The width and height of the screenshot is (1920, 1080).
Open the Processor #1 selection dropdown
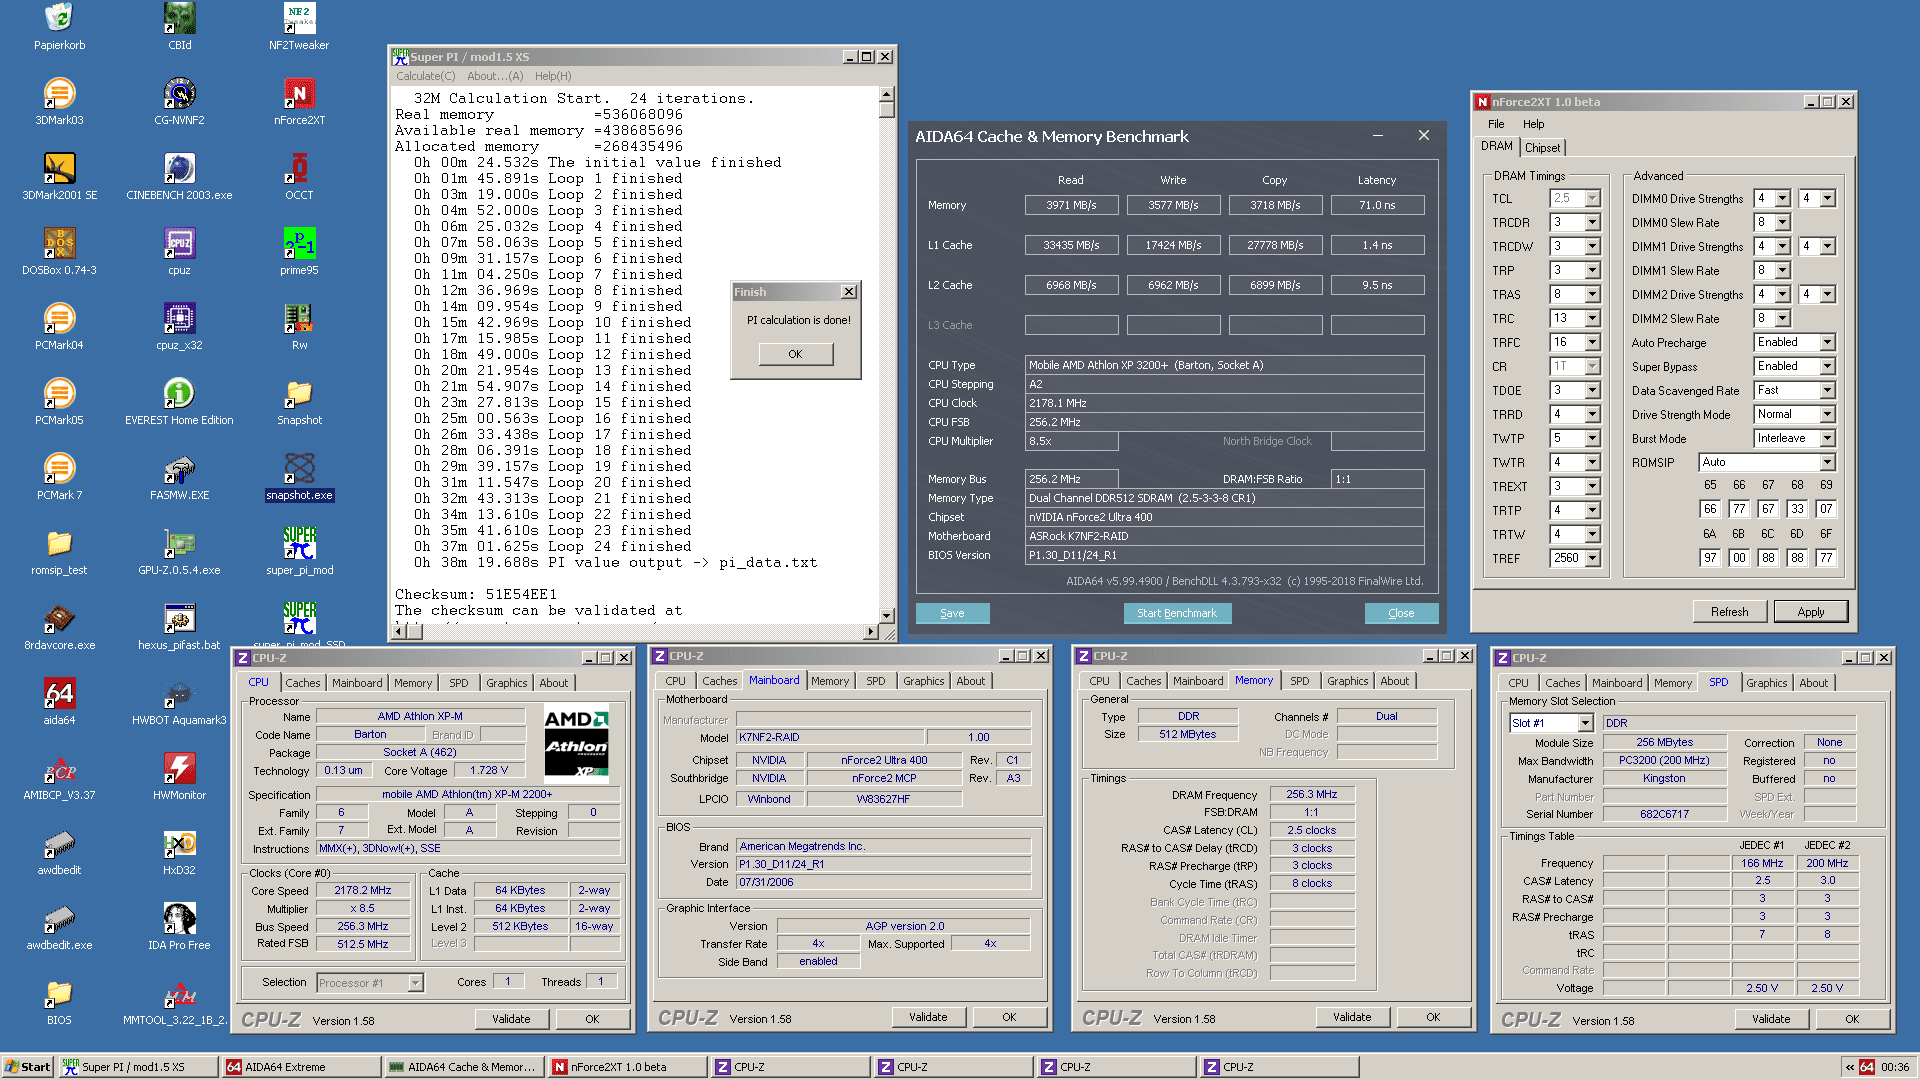(415, 983)
